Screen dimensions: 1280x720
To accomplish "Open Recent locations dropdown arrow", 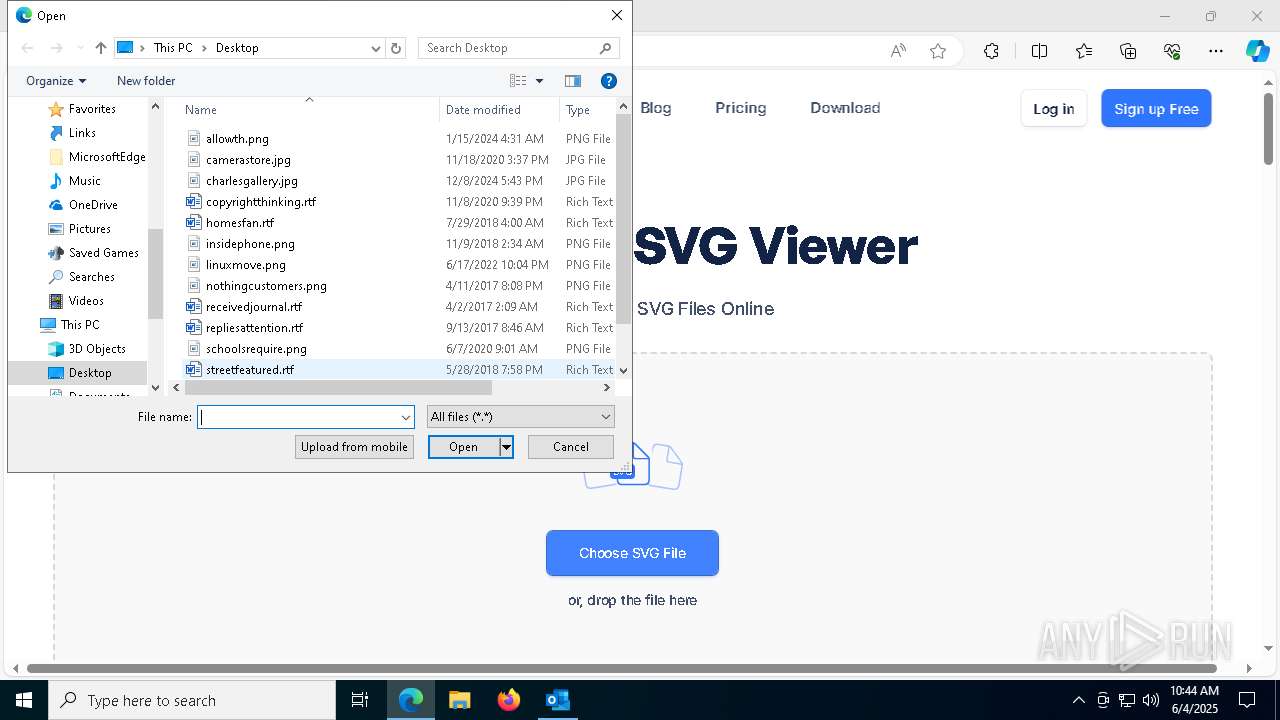I will (x=80, y=48).
